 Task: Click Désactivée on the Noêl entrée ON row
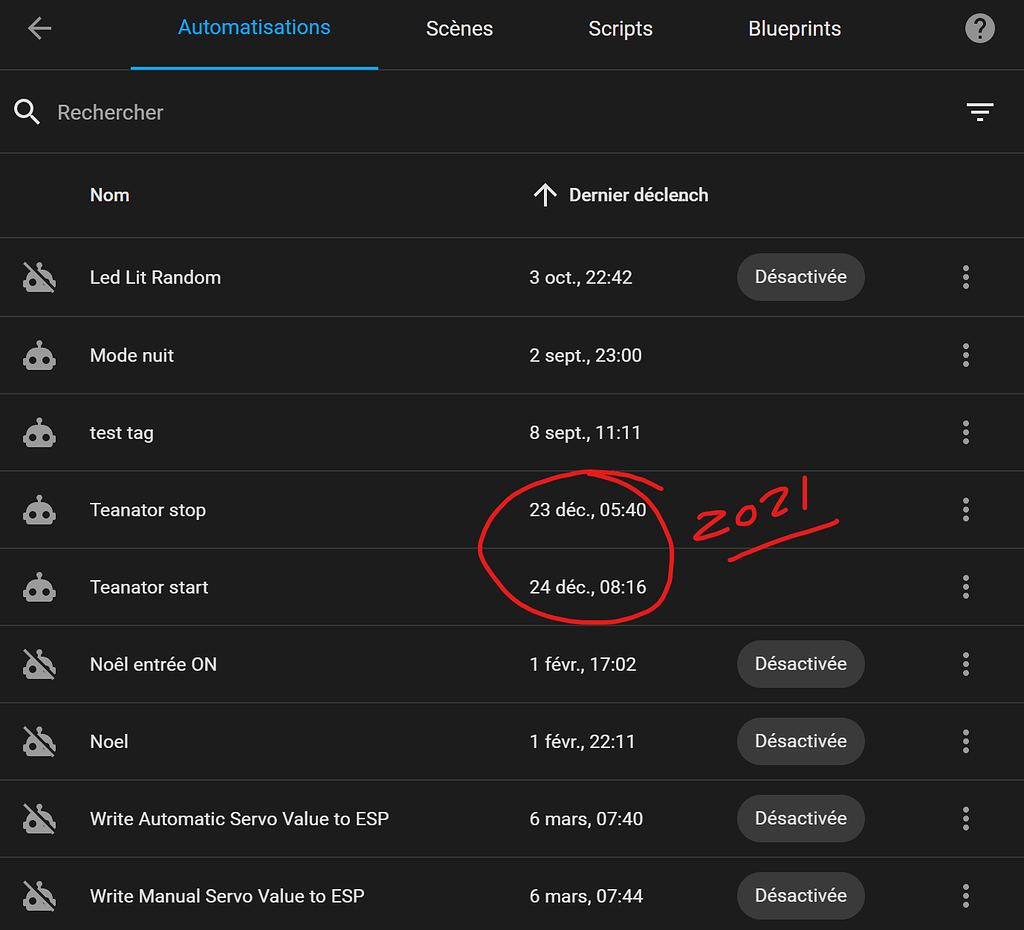click(x=800, y=664)
